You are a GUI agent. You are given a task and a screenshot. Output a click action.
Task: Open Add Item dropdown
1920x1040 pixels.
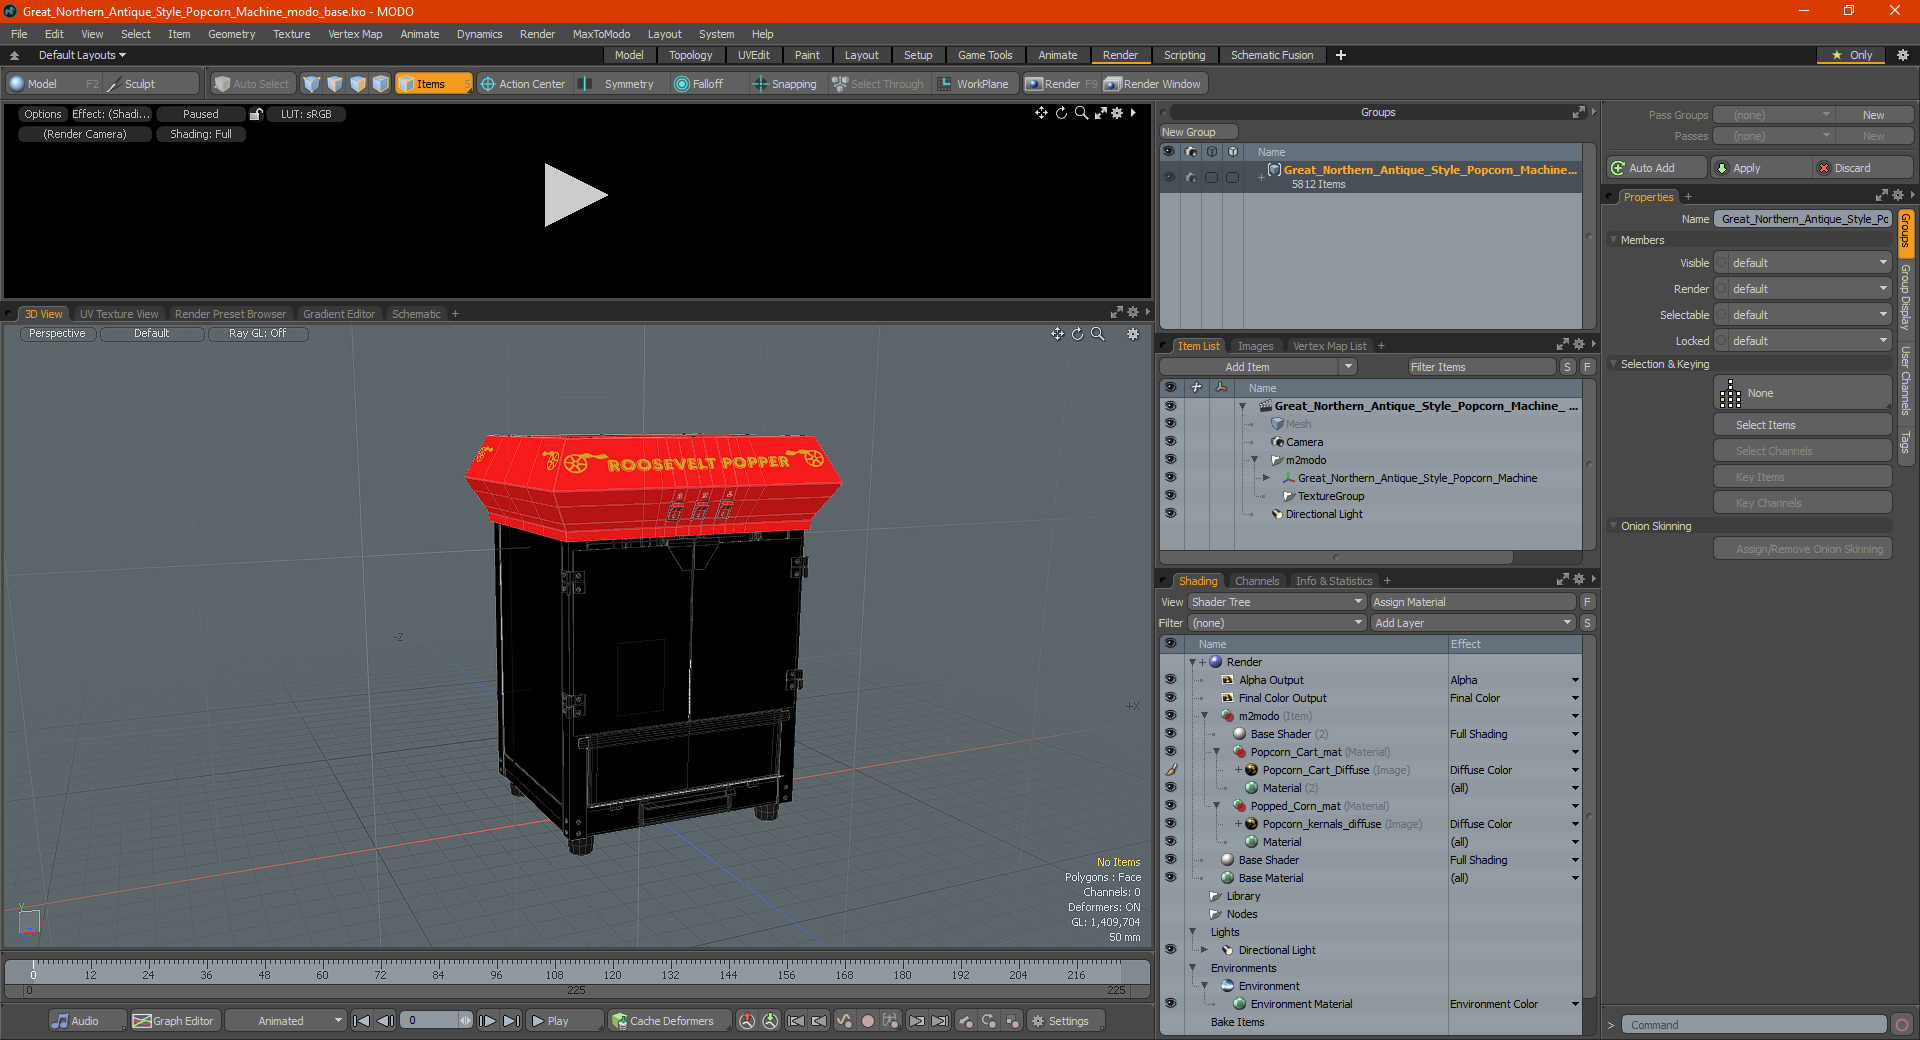tap(1260, 367)
